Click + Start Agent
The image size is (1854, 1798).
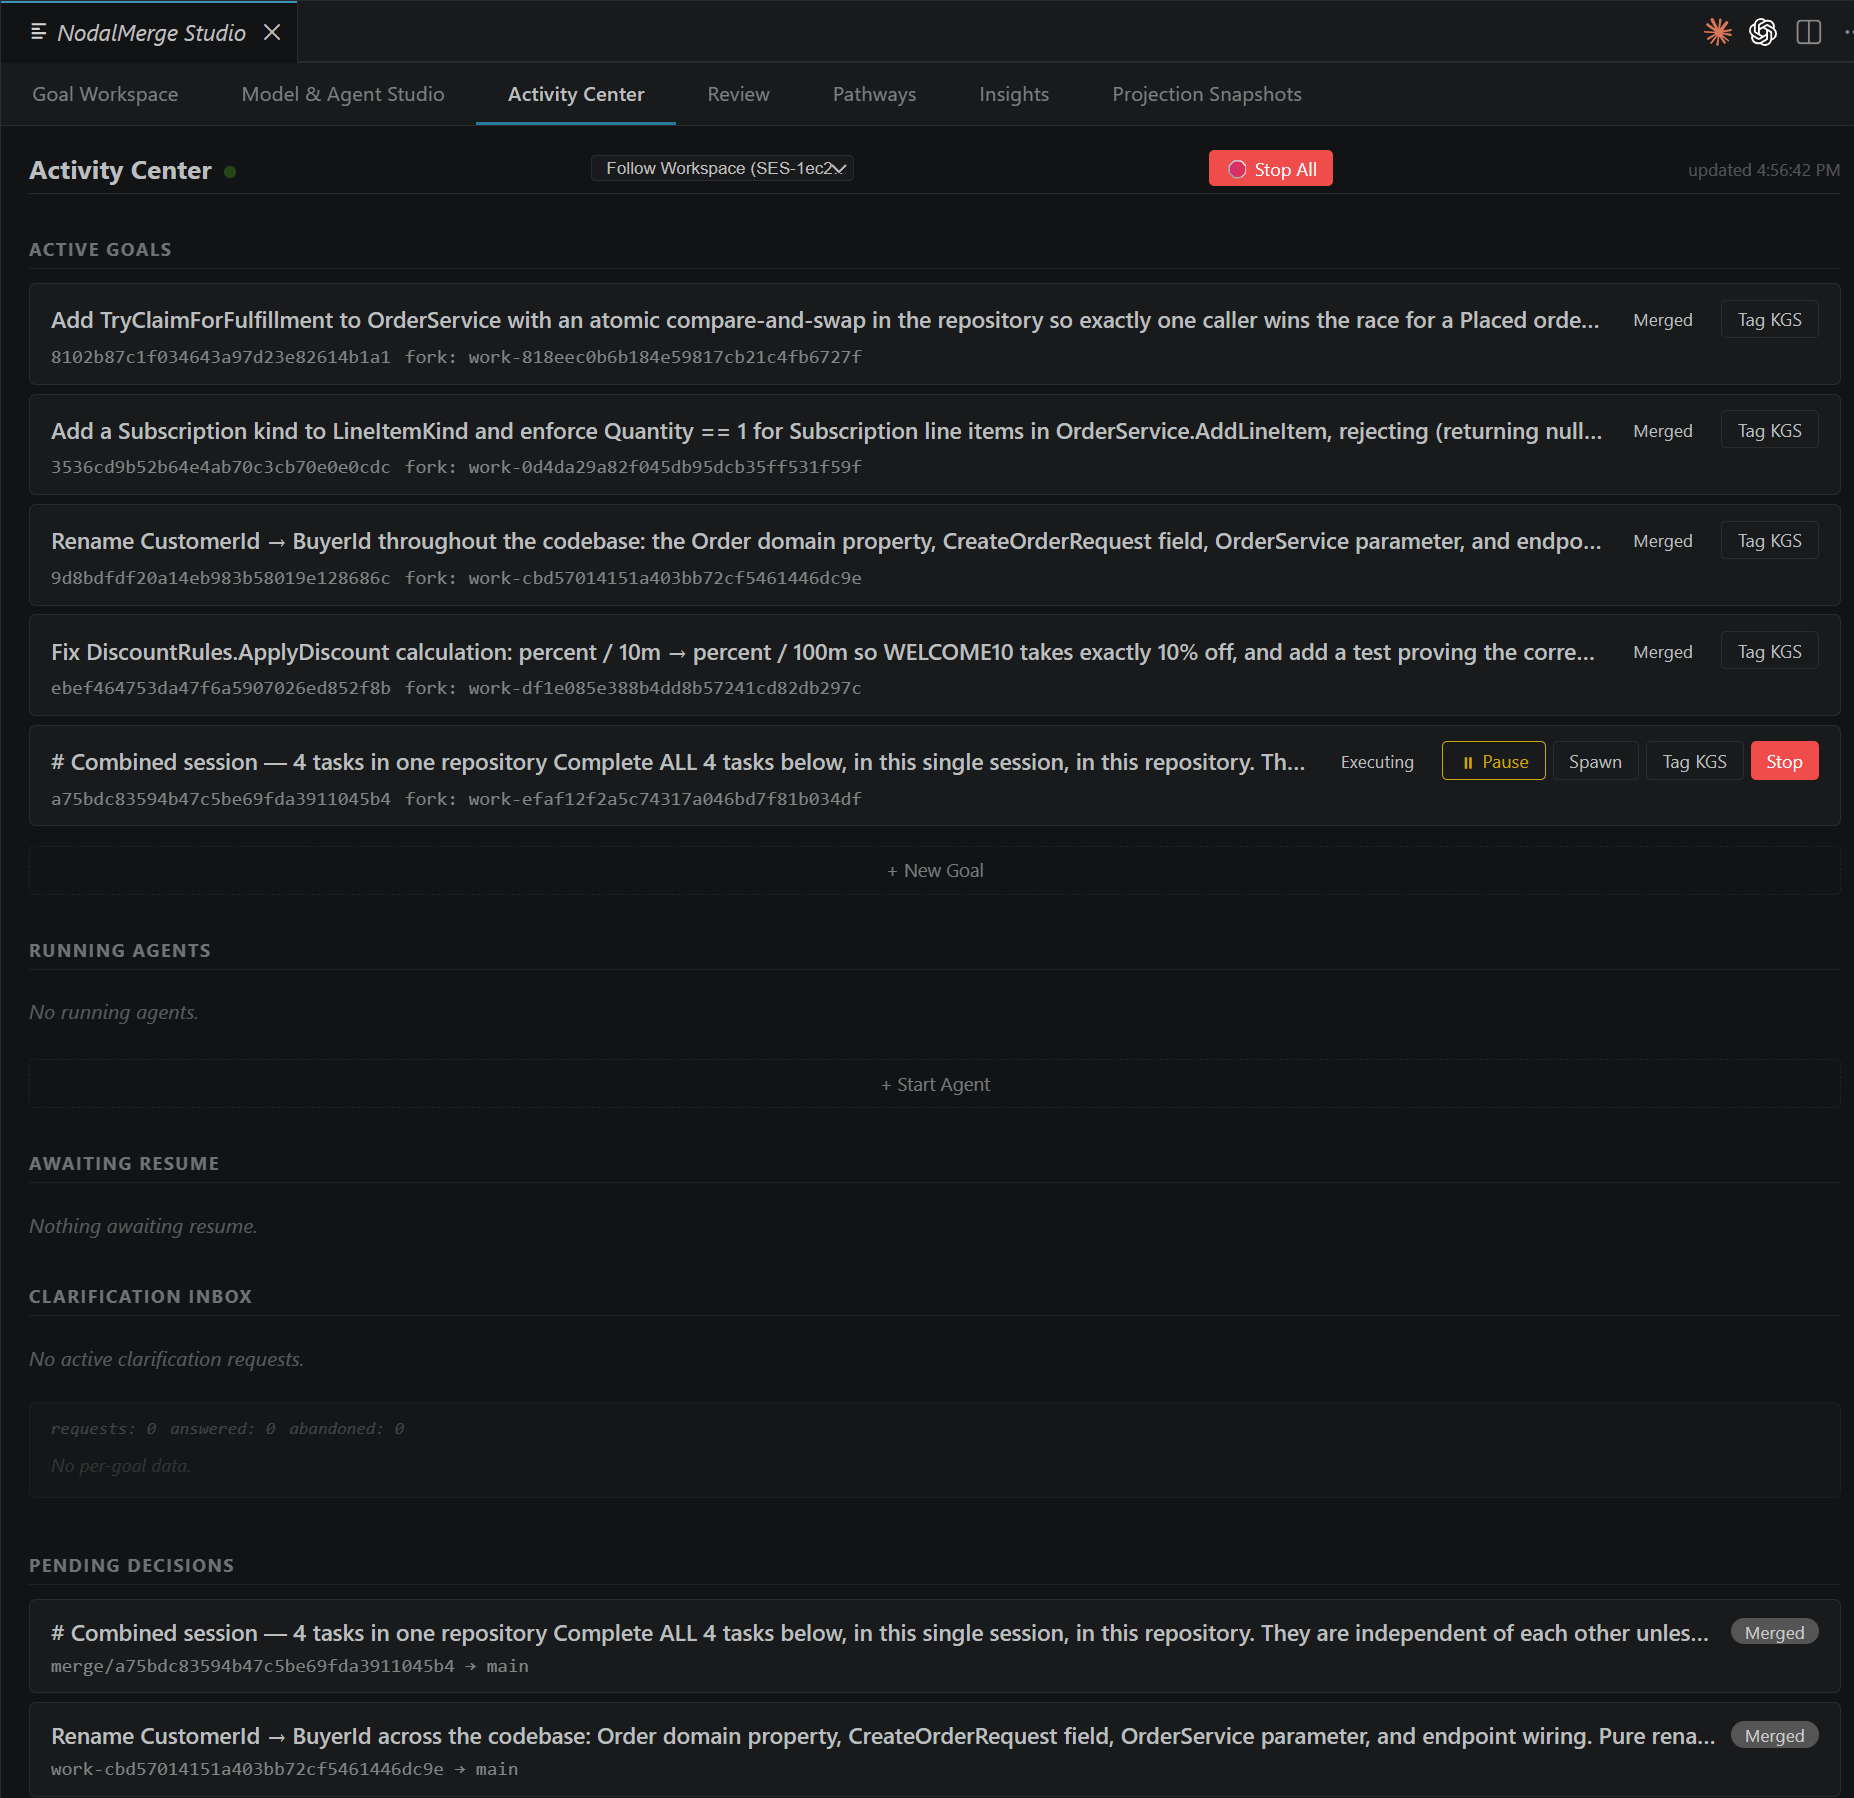click(935, 1085)
